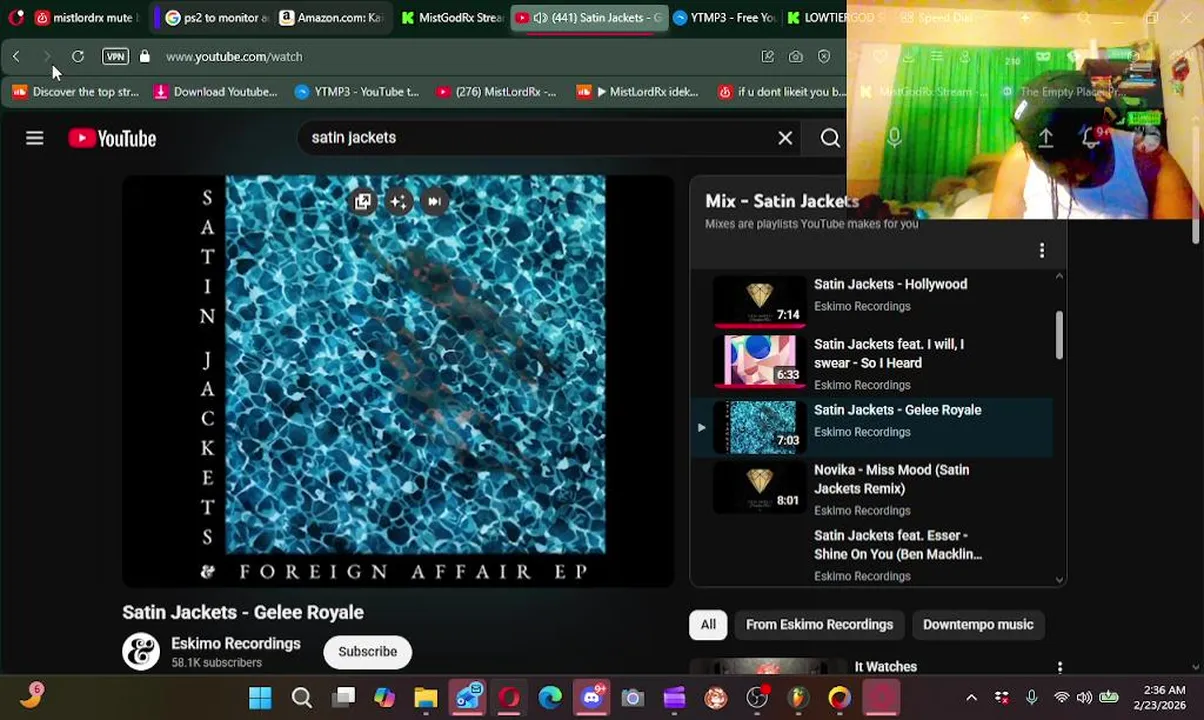
Task: Click the edit page icon in address bar
Action: pyautogui.click(x=768, y=57)
